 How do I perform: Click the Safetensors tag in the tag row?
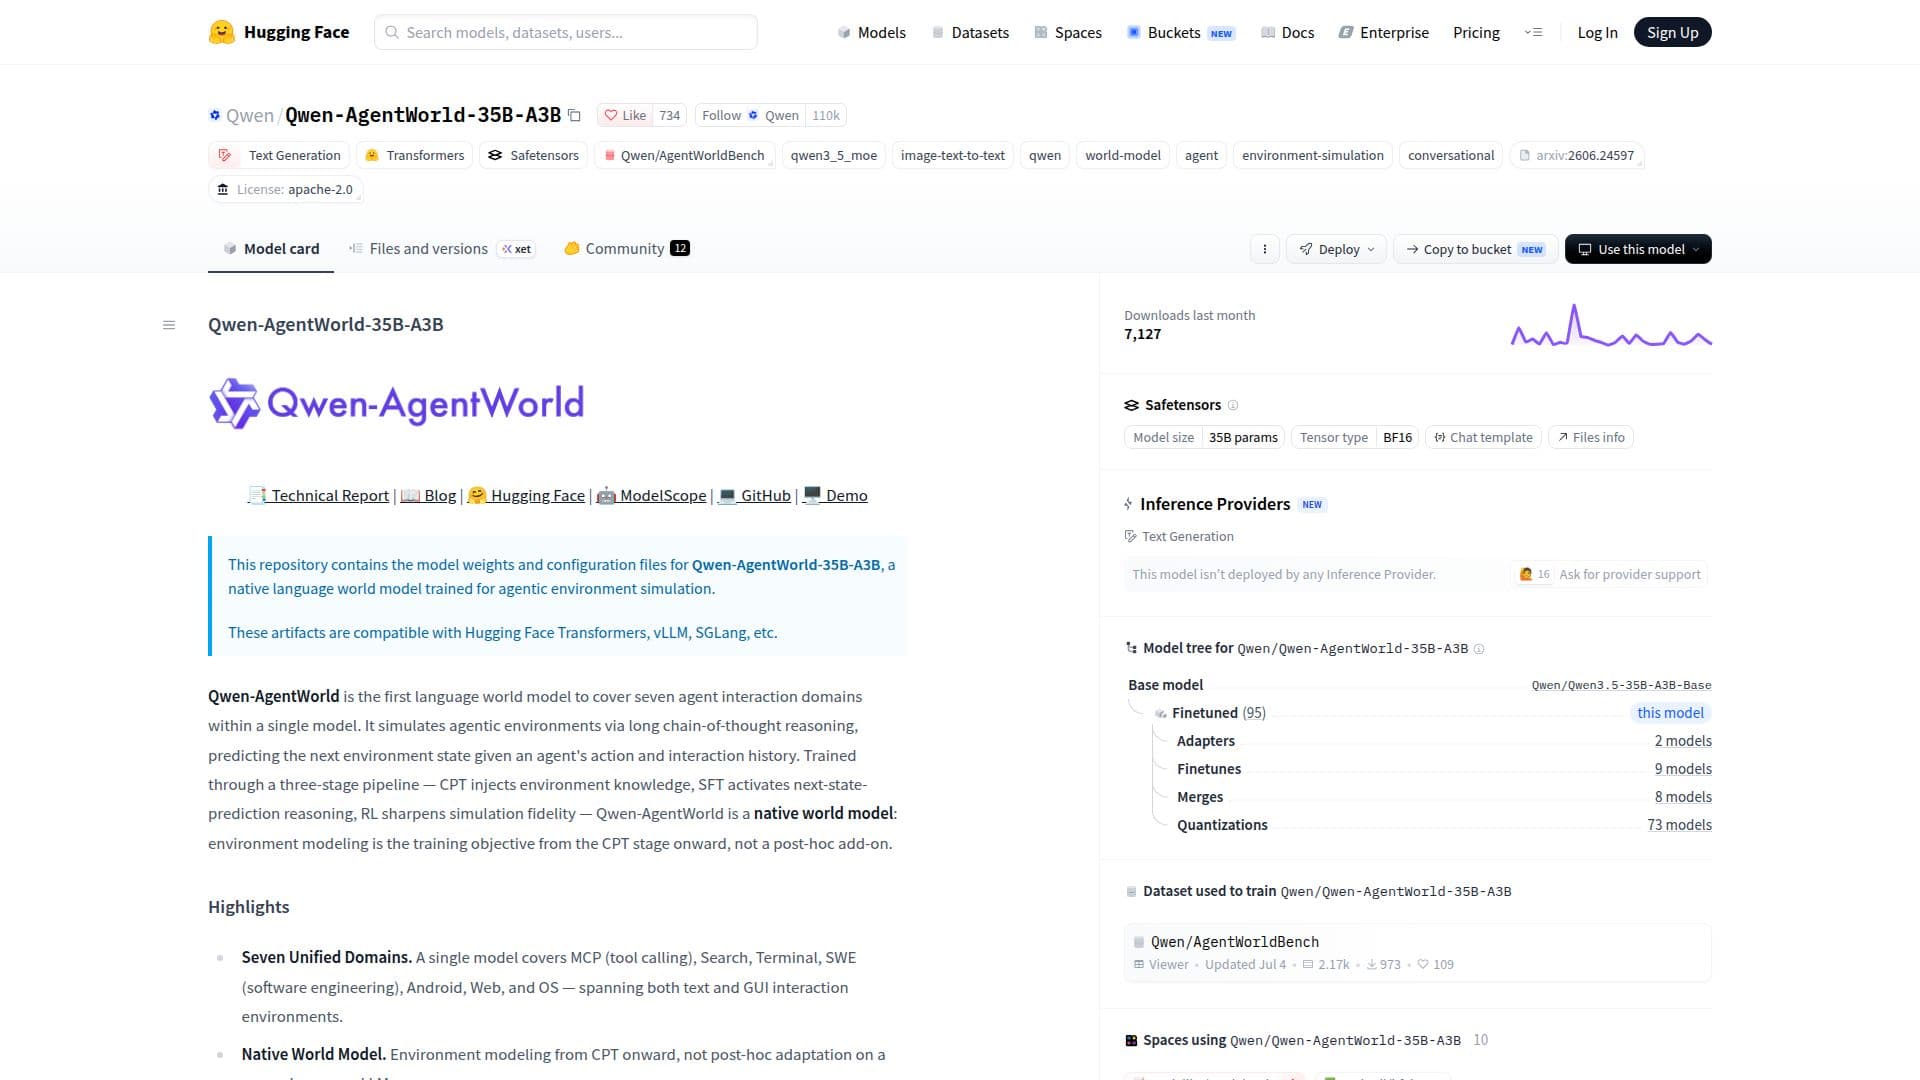click(533, 155)
